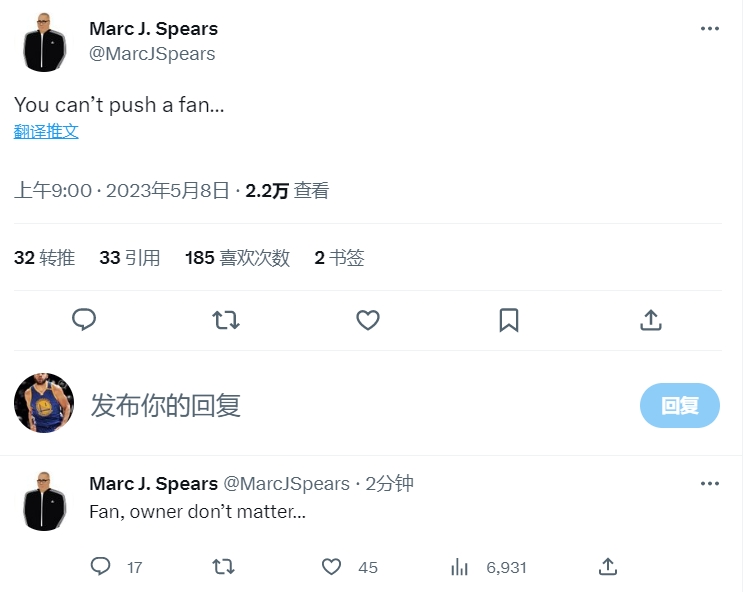Retweet the main tweet

[x=226, y=319]
